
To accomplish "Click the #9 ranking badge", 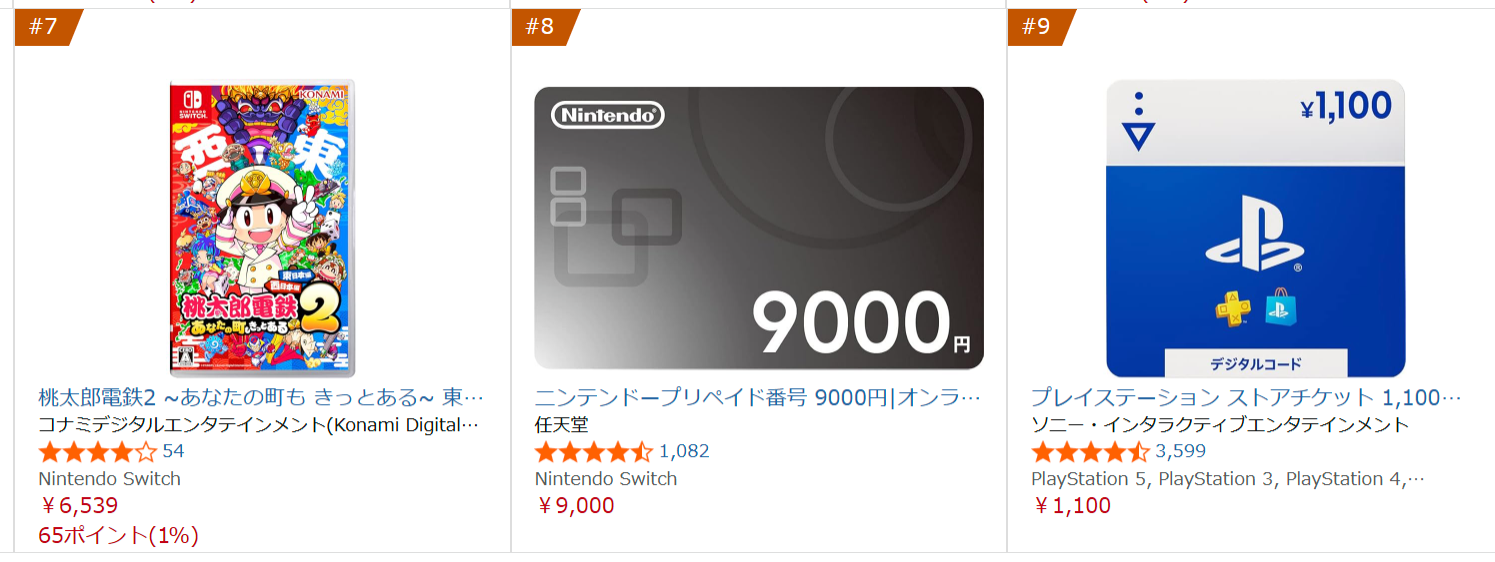I will point(1037,27).
